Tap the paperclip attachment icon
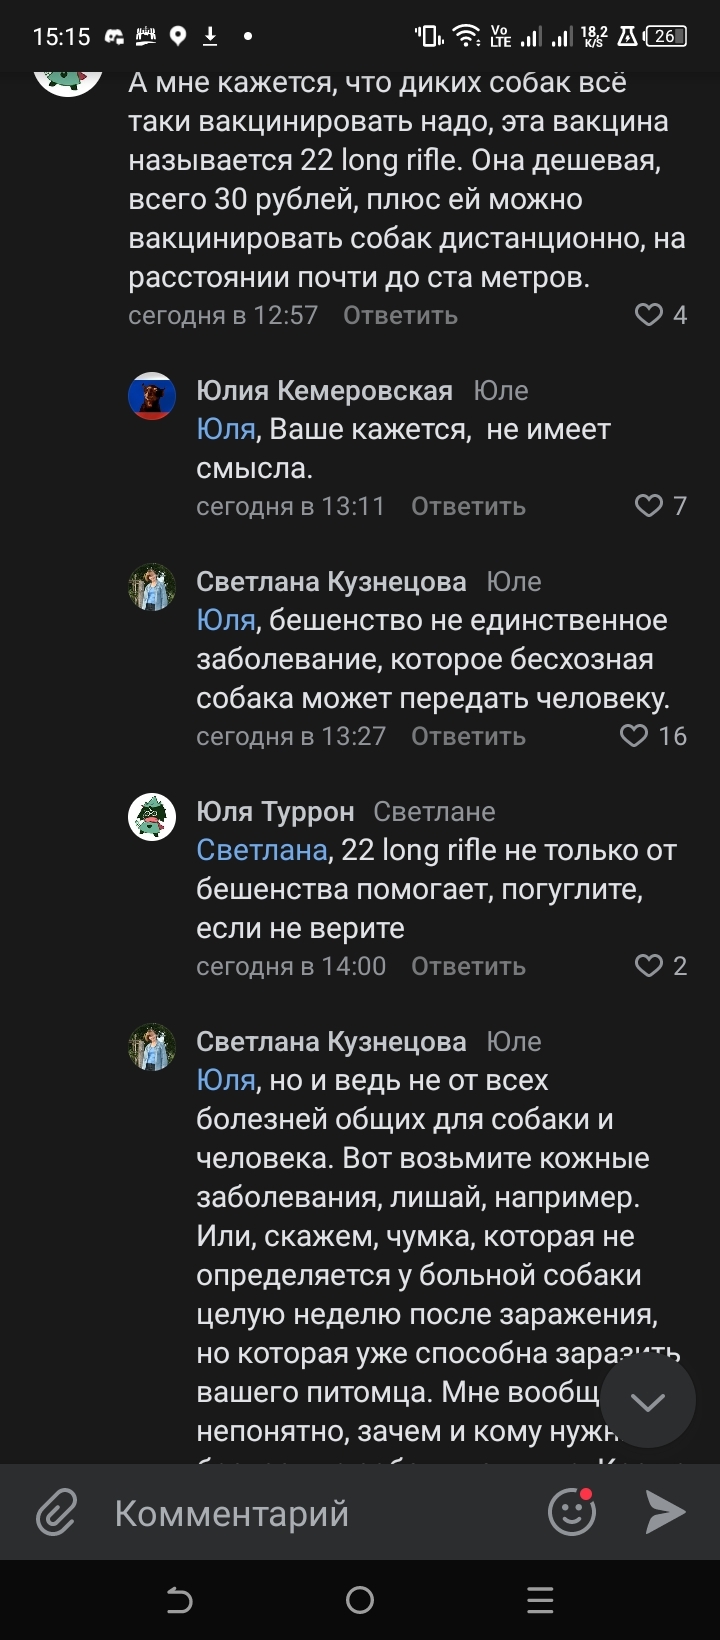The width and height of the screenshot is (720, 1640). pos(56,1512)
